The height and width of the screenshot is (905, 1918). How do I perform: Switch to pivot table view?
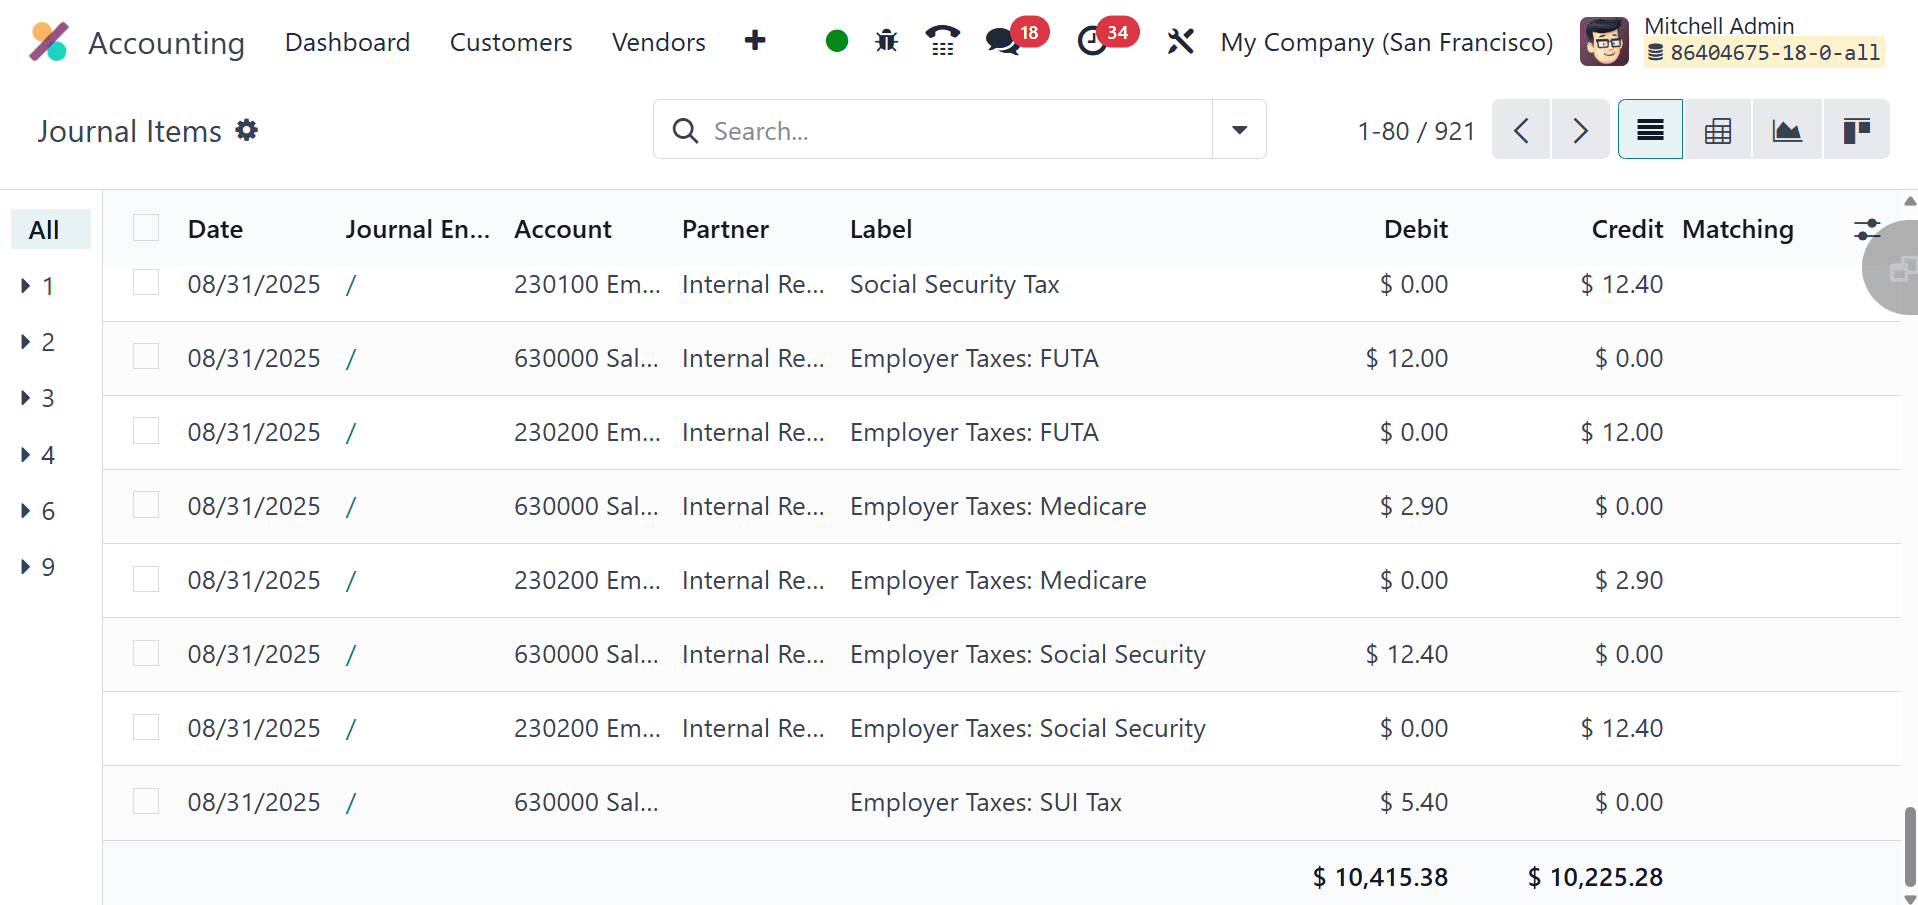tap(1718, 130)
